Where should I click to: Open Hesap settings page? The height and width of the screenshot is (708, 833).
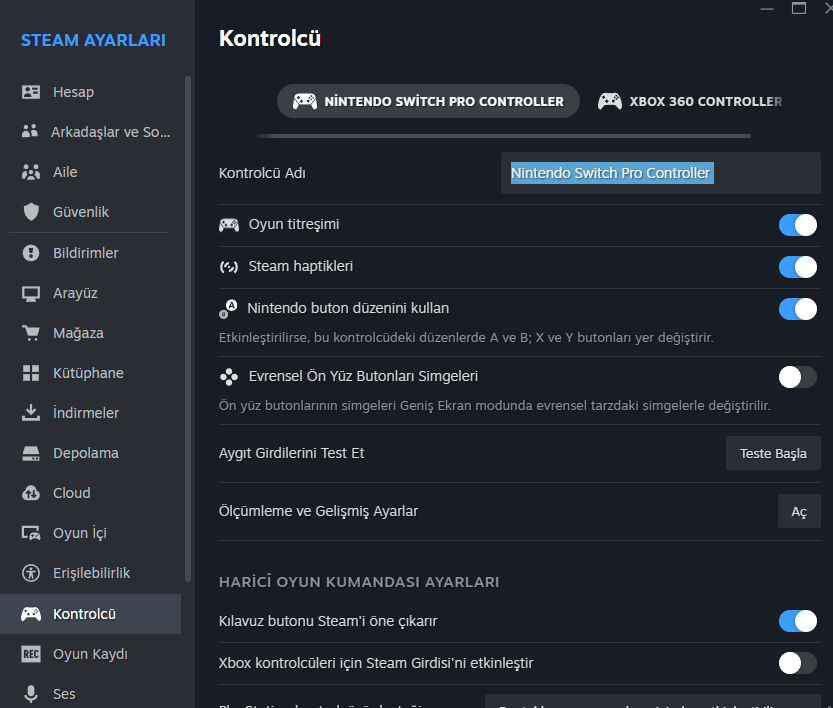pyautogui.click(x=90, y=92)
